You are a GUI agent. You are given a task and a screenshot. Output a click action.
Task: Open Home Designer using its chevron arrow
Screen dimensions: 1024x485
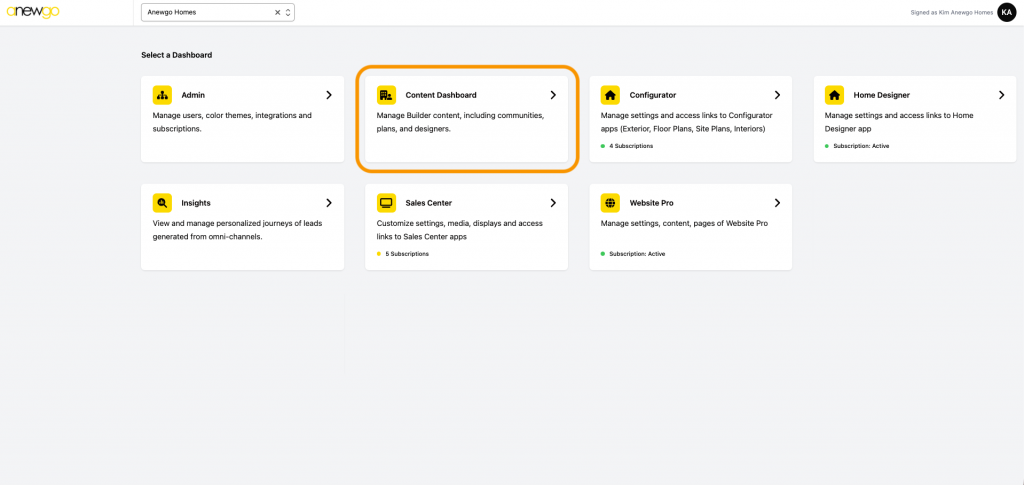pyautogui.click(x=1001, y=95)
